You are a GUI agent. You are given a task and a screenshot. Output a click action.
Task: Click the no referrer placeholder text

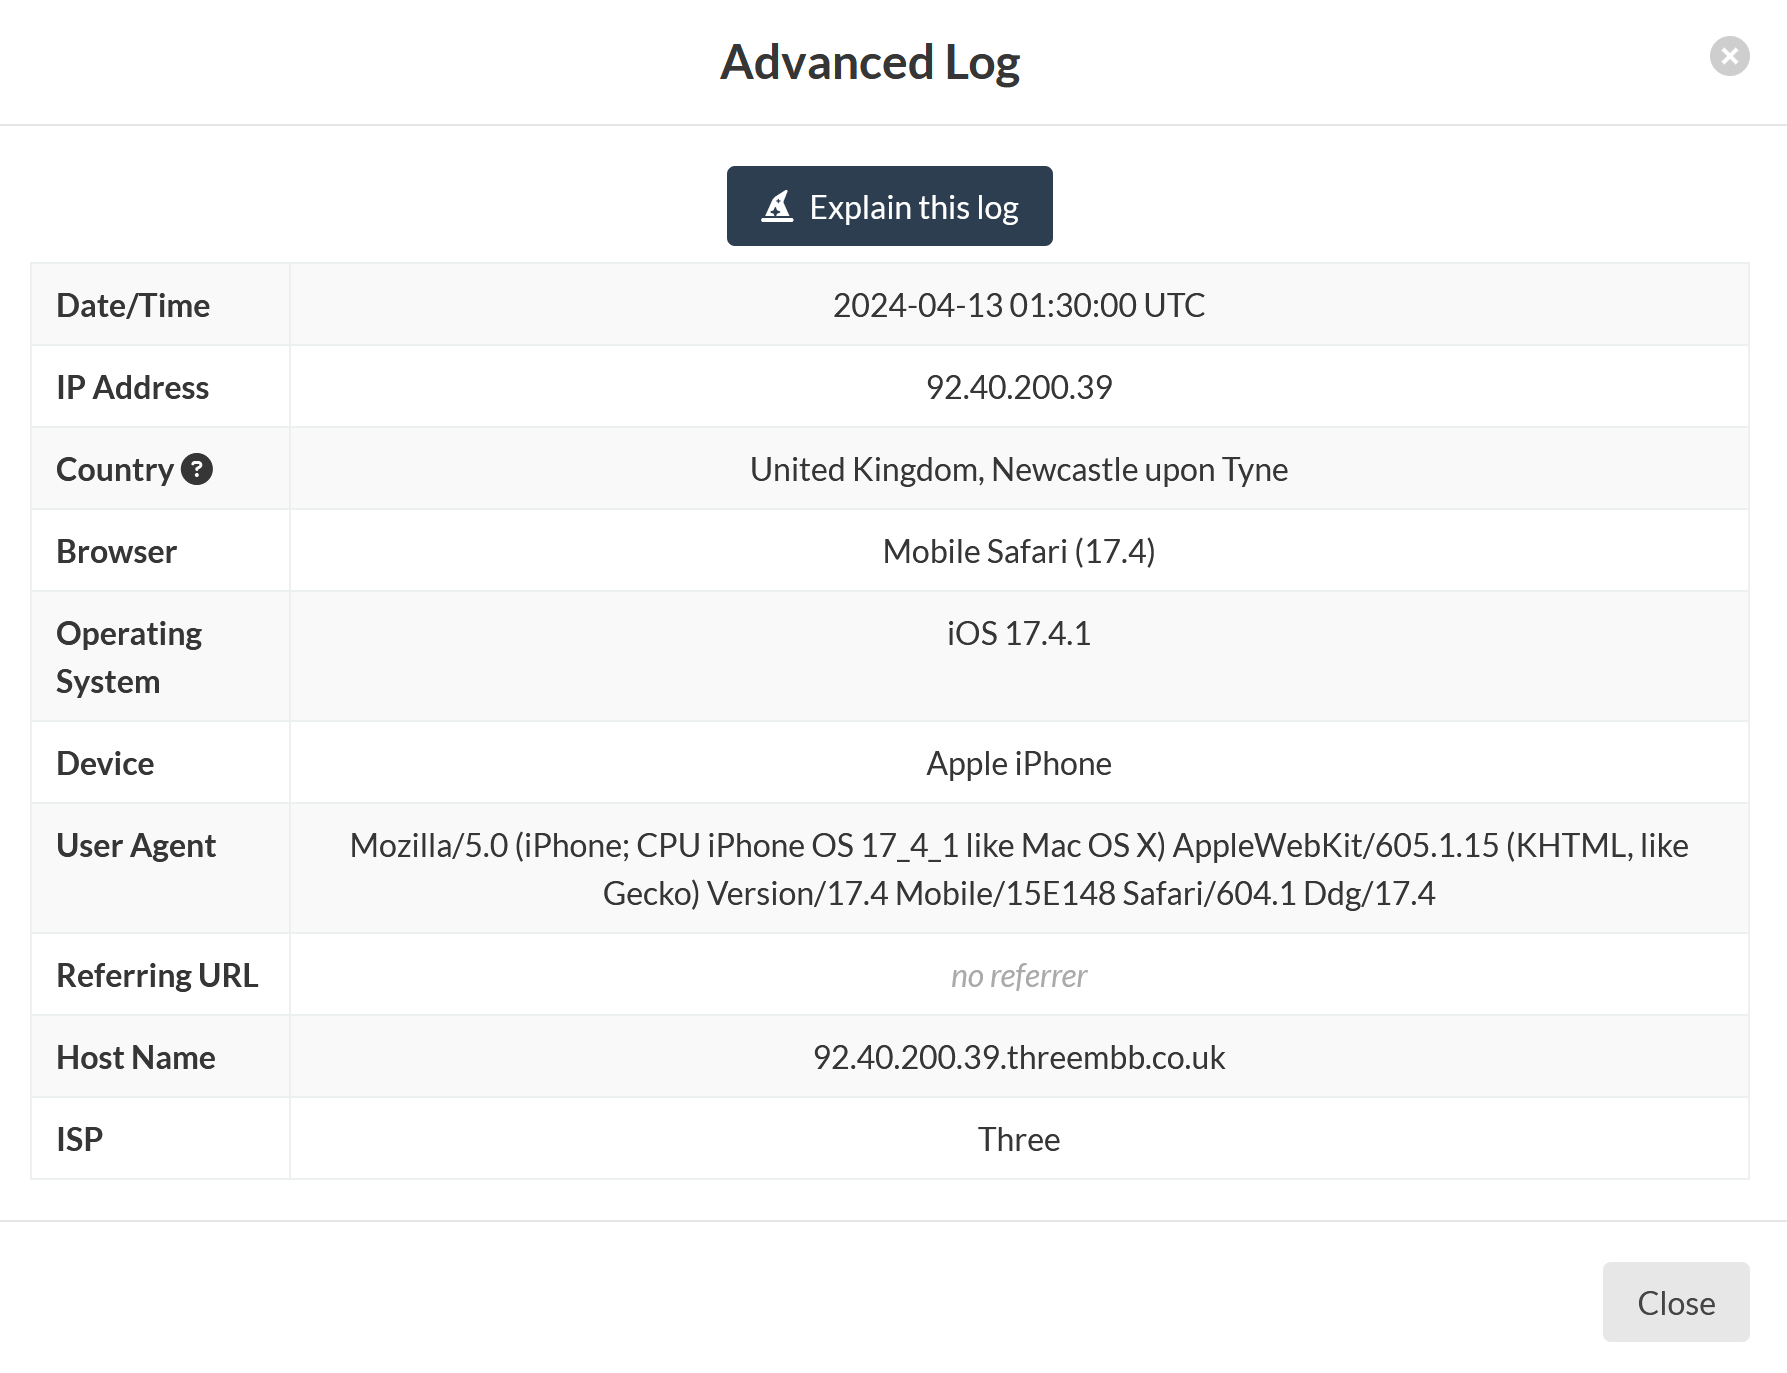pyautogui.click(x=1018, y=975)
